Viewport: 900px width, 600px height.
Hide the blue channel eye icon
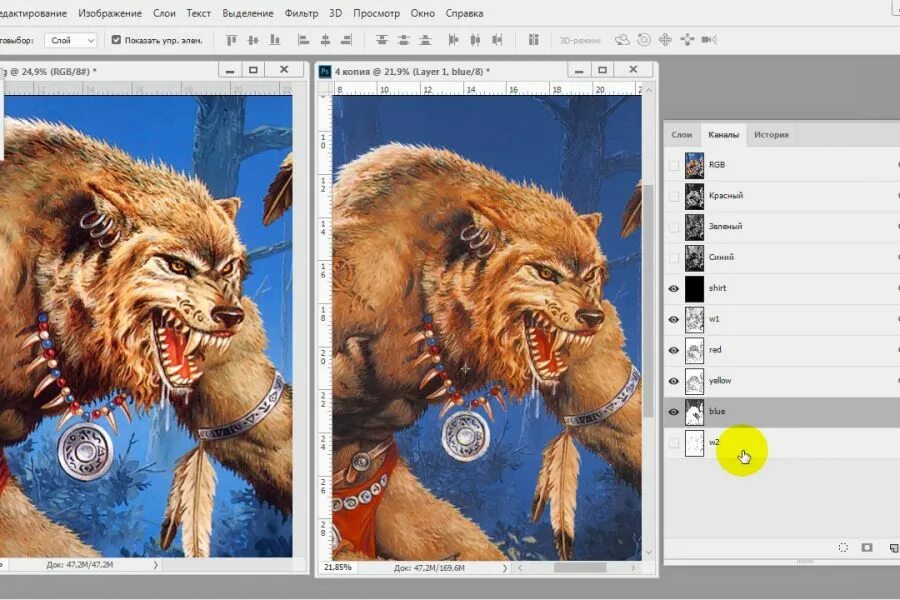[x=674, y=412]
